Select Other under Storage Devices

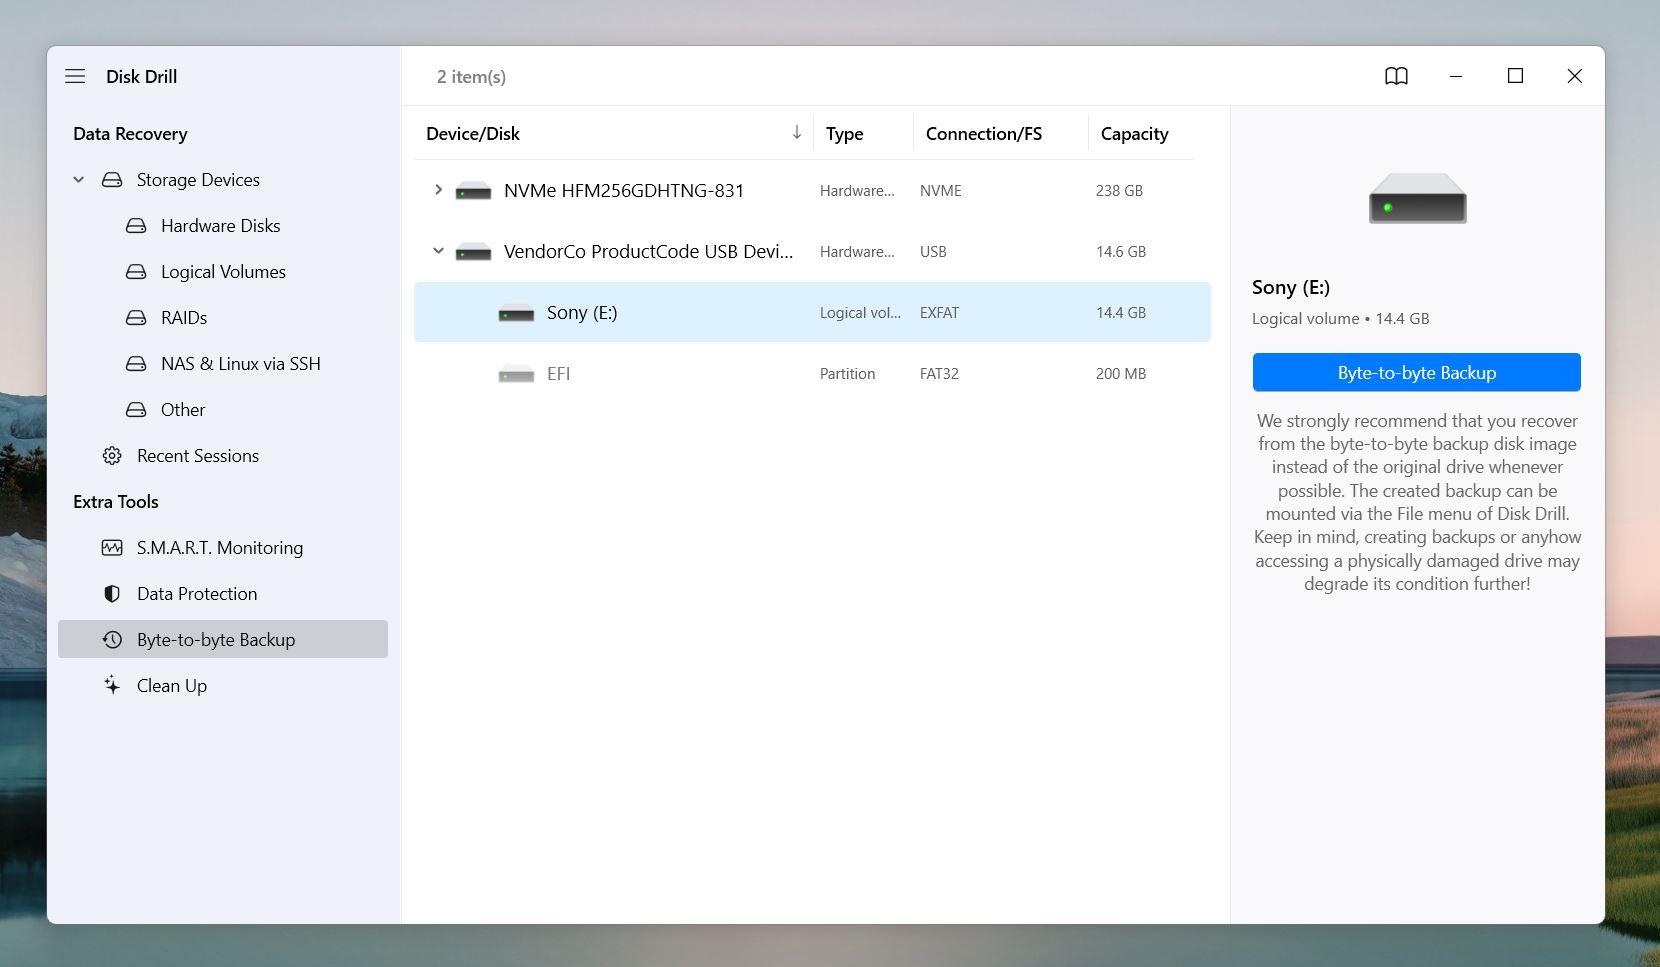183,410
